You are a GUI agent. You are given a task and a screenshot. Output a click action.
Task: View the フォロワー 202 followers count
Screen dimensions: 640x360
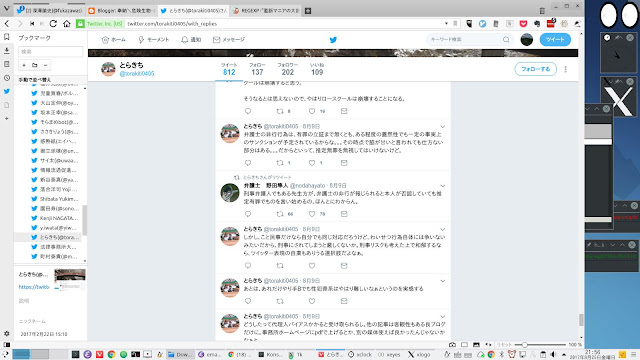pos(288,69)
